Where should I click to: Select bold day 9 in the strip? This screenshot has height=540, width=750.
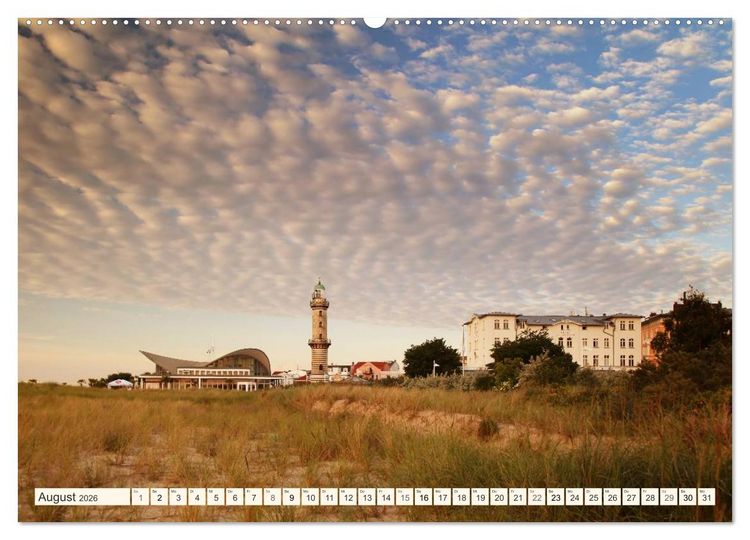[x=291, y=496]
